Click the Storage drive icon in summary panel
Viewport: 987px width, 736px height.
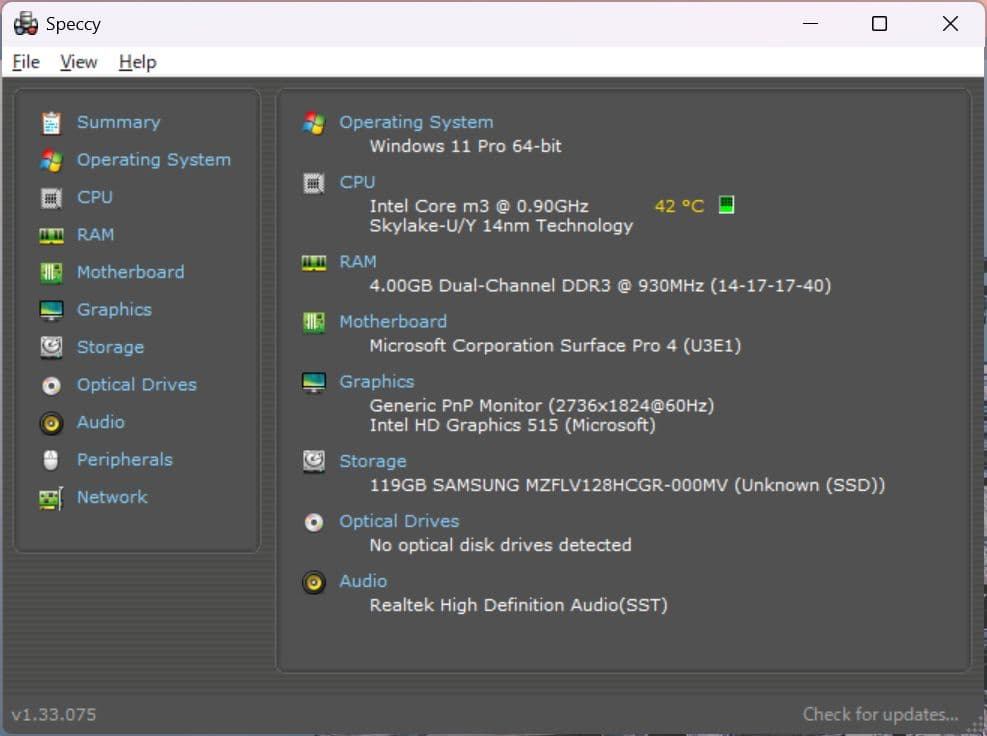pyautogui.click(x=313, y=462)
